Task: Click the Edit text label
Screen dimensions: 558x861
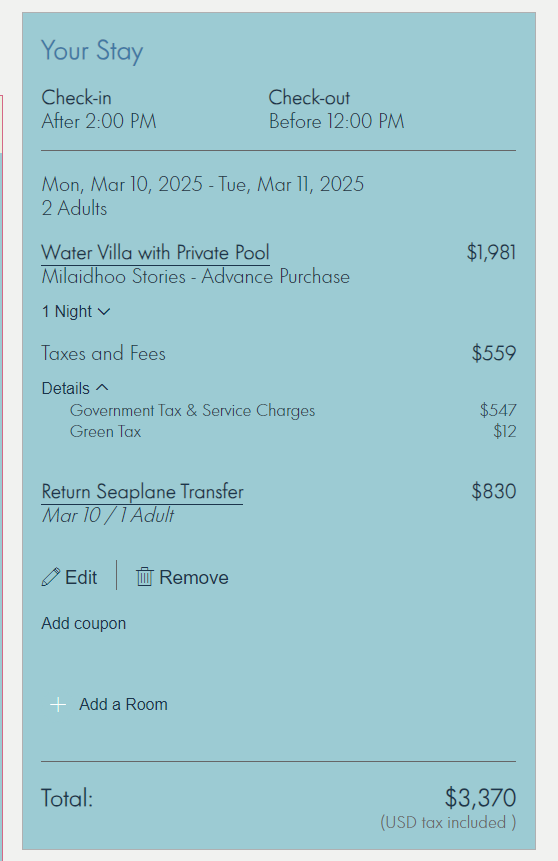Action: [81, 577]
